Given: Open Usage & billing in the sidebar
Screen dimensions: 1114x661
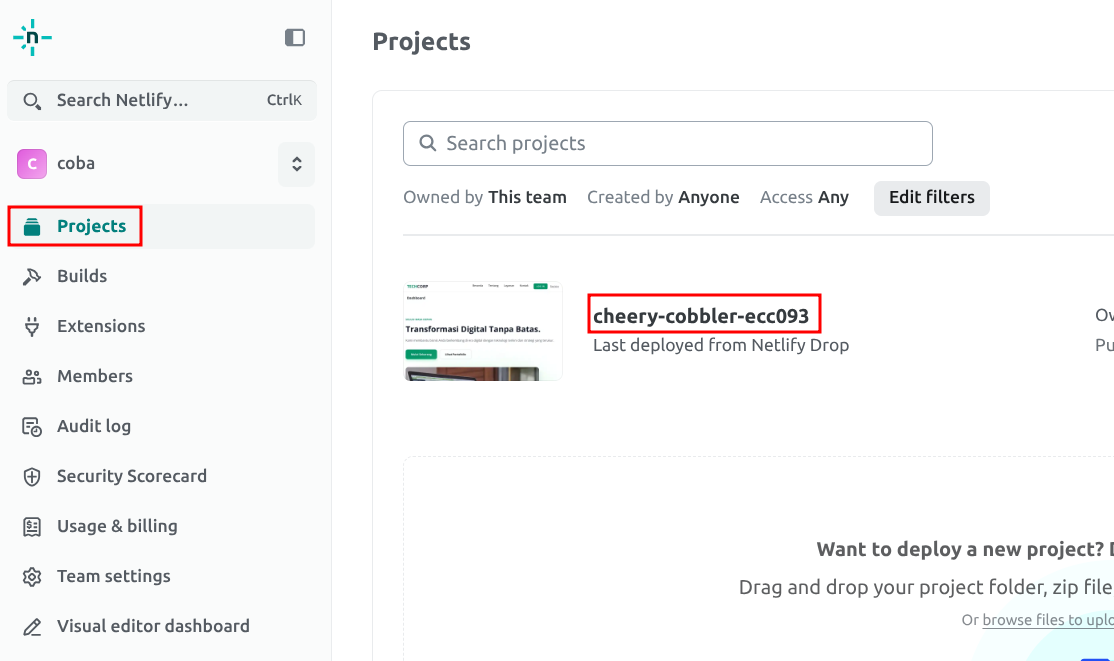Looking at the screenshot, I should (x=162, y=527).
